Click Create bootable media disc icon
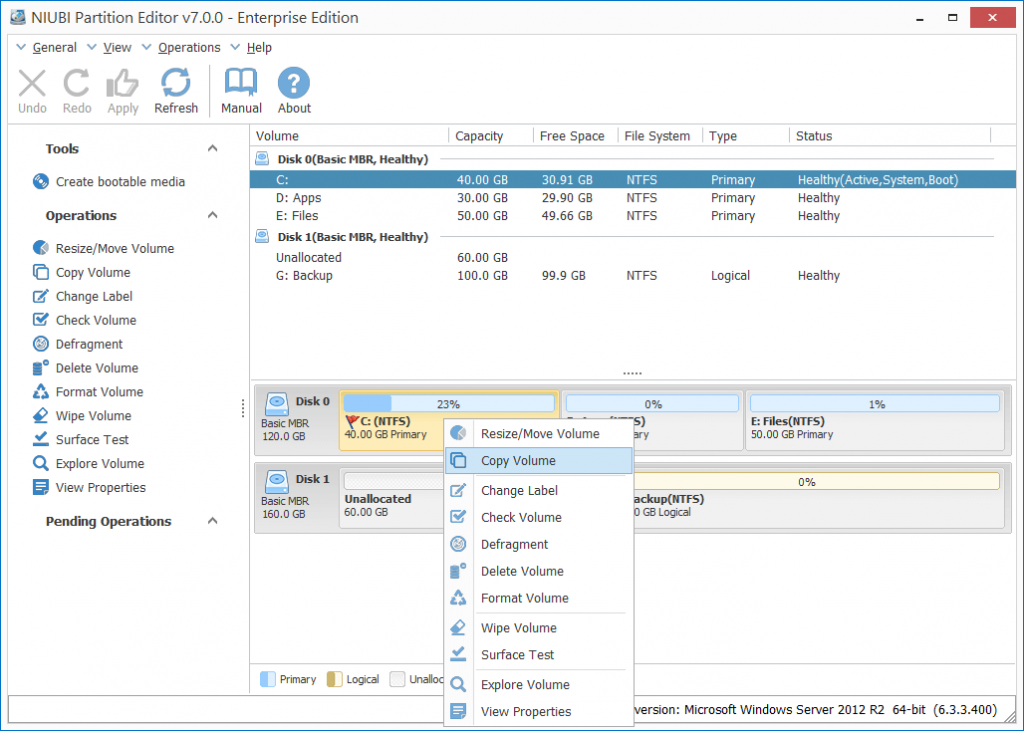The width and height of the screenshot is (1024, 731). pyautogui.click(x=41, y=182)
